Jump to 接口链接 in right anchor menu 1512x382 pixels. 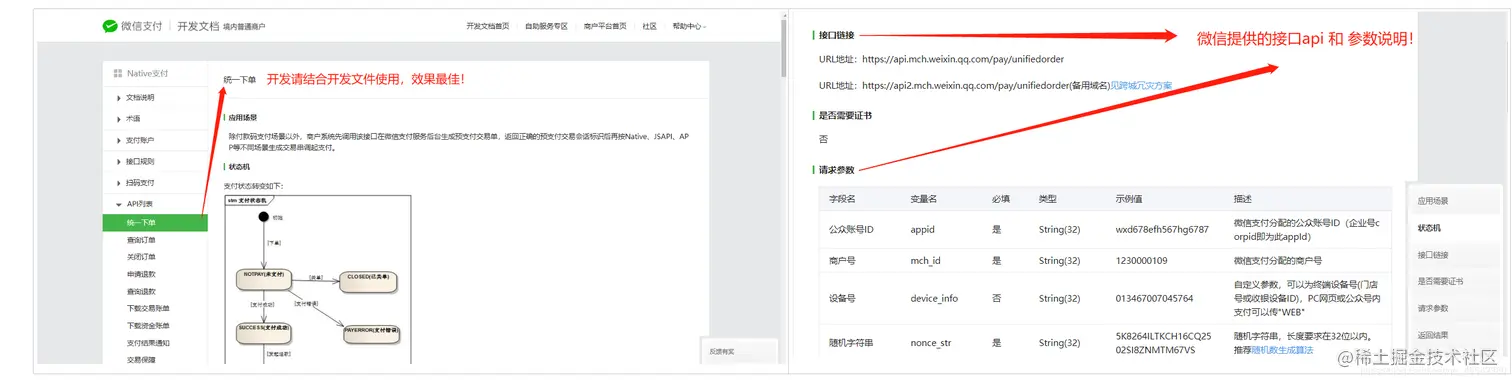1433,255
